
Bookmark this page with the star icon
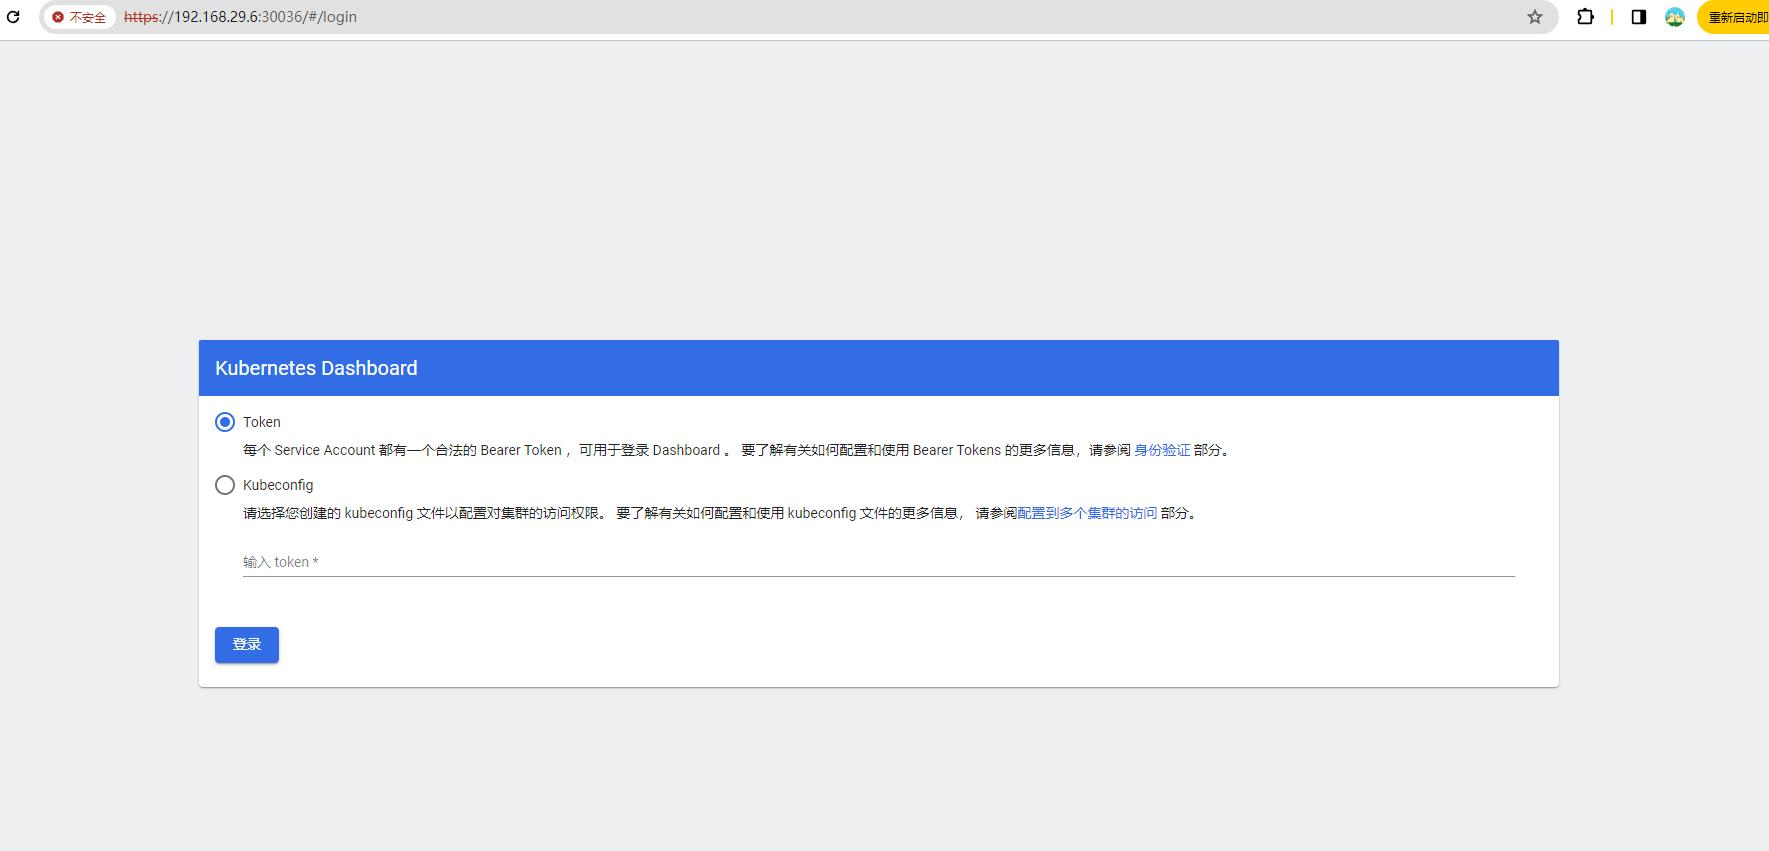click(x=1534, y=17)
